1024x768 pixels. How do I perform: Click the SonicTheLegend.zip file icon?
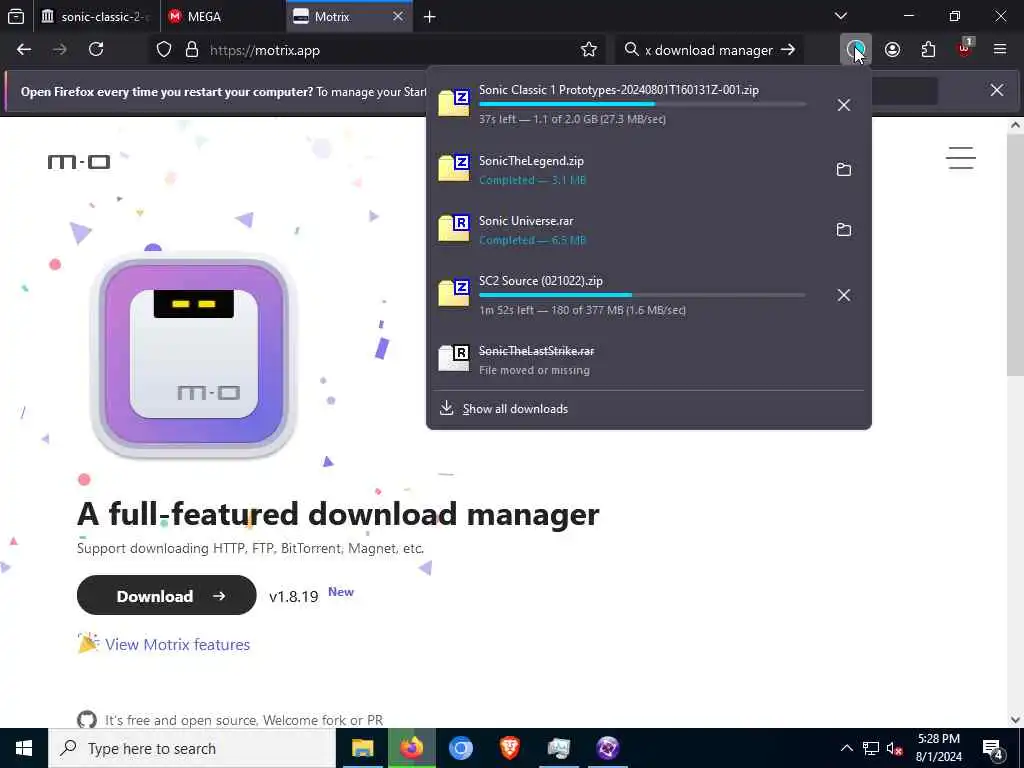[x=454, y=168]
